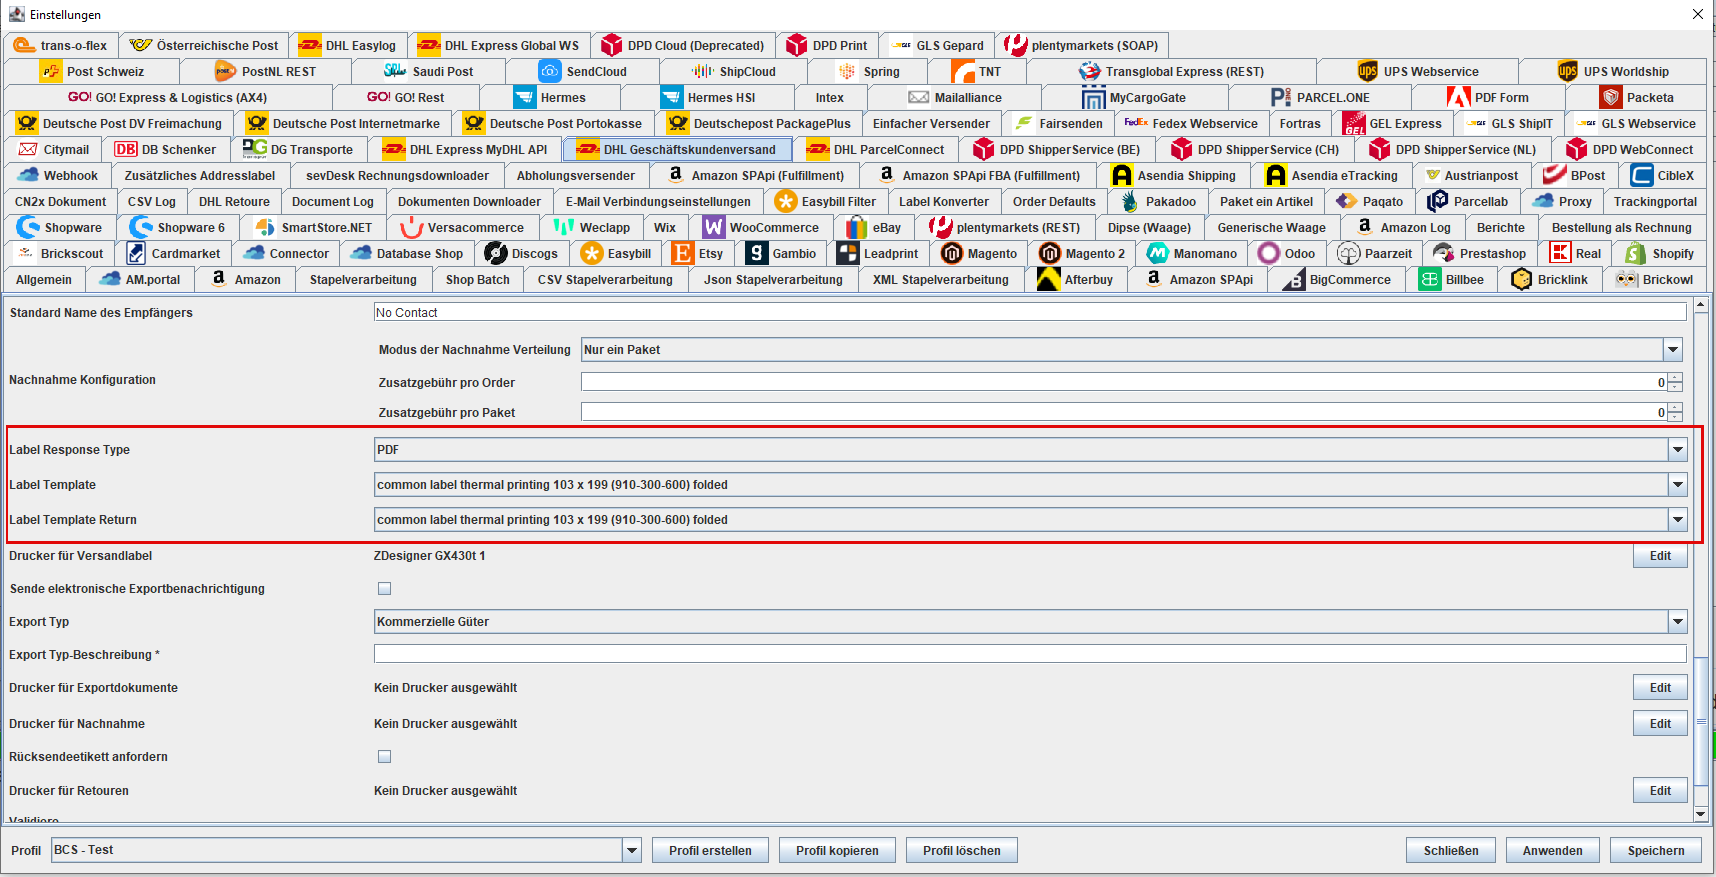Expand the Label Template dropdown

pyautogui.click(x=1677, y=485)
